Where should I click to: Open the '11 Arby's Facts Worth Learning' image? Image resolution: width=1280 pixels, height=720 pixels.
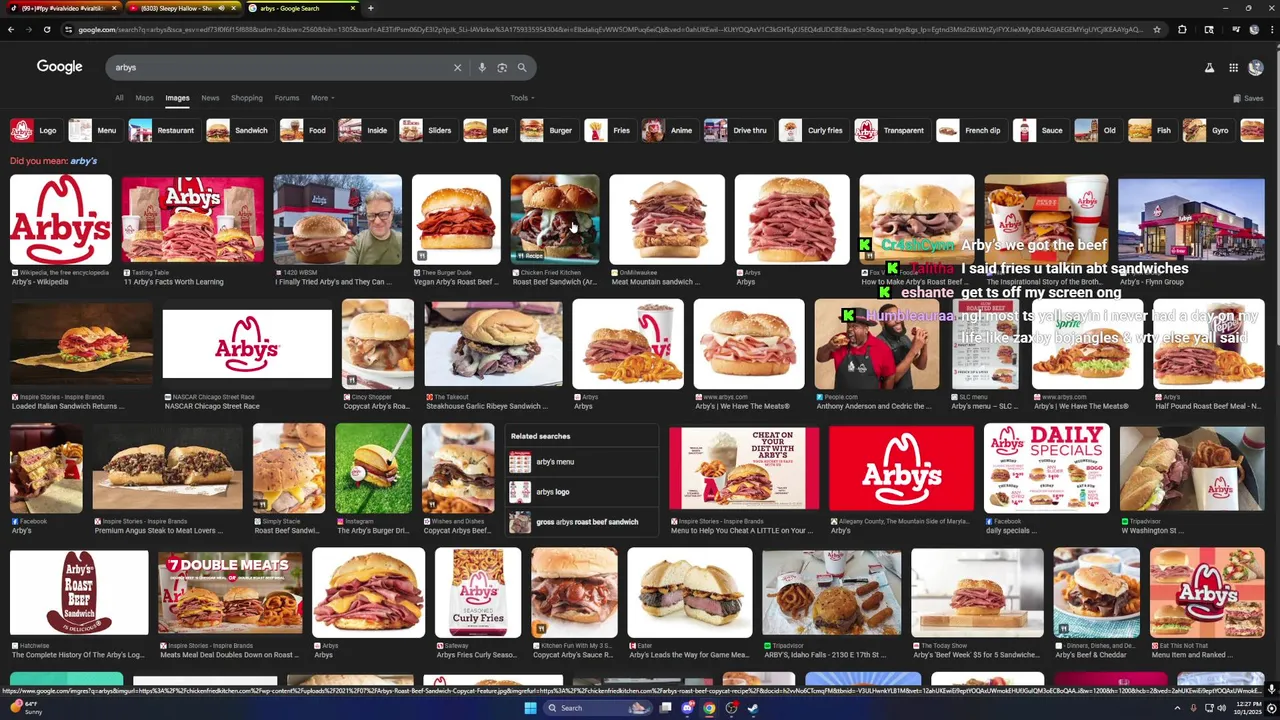pyautogui.click(x=192, y=220)
